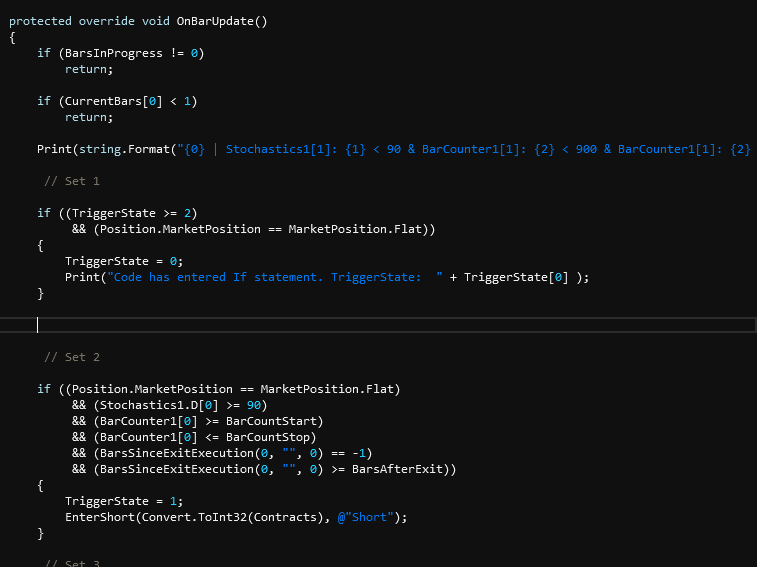757x567 pixels.
Task: Click the OnBarUpdate method name
Action: (x=219, y=21)
